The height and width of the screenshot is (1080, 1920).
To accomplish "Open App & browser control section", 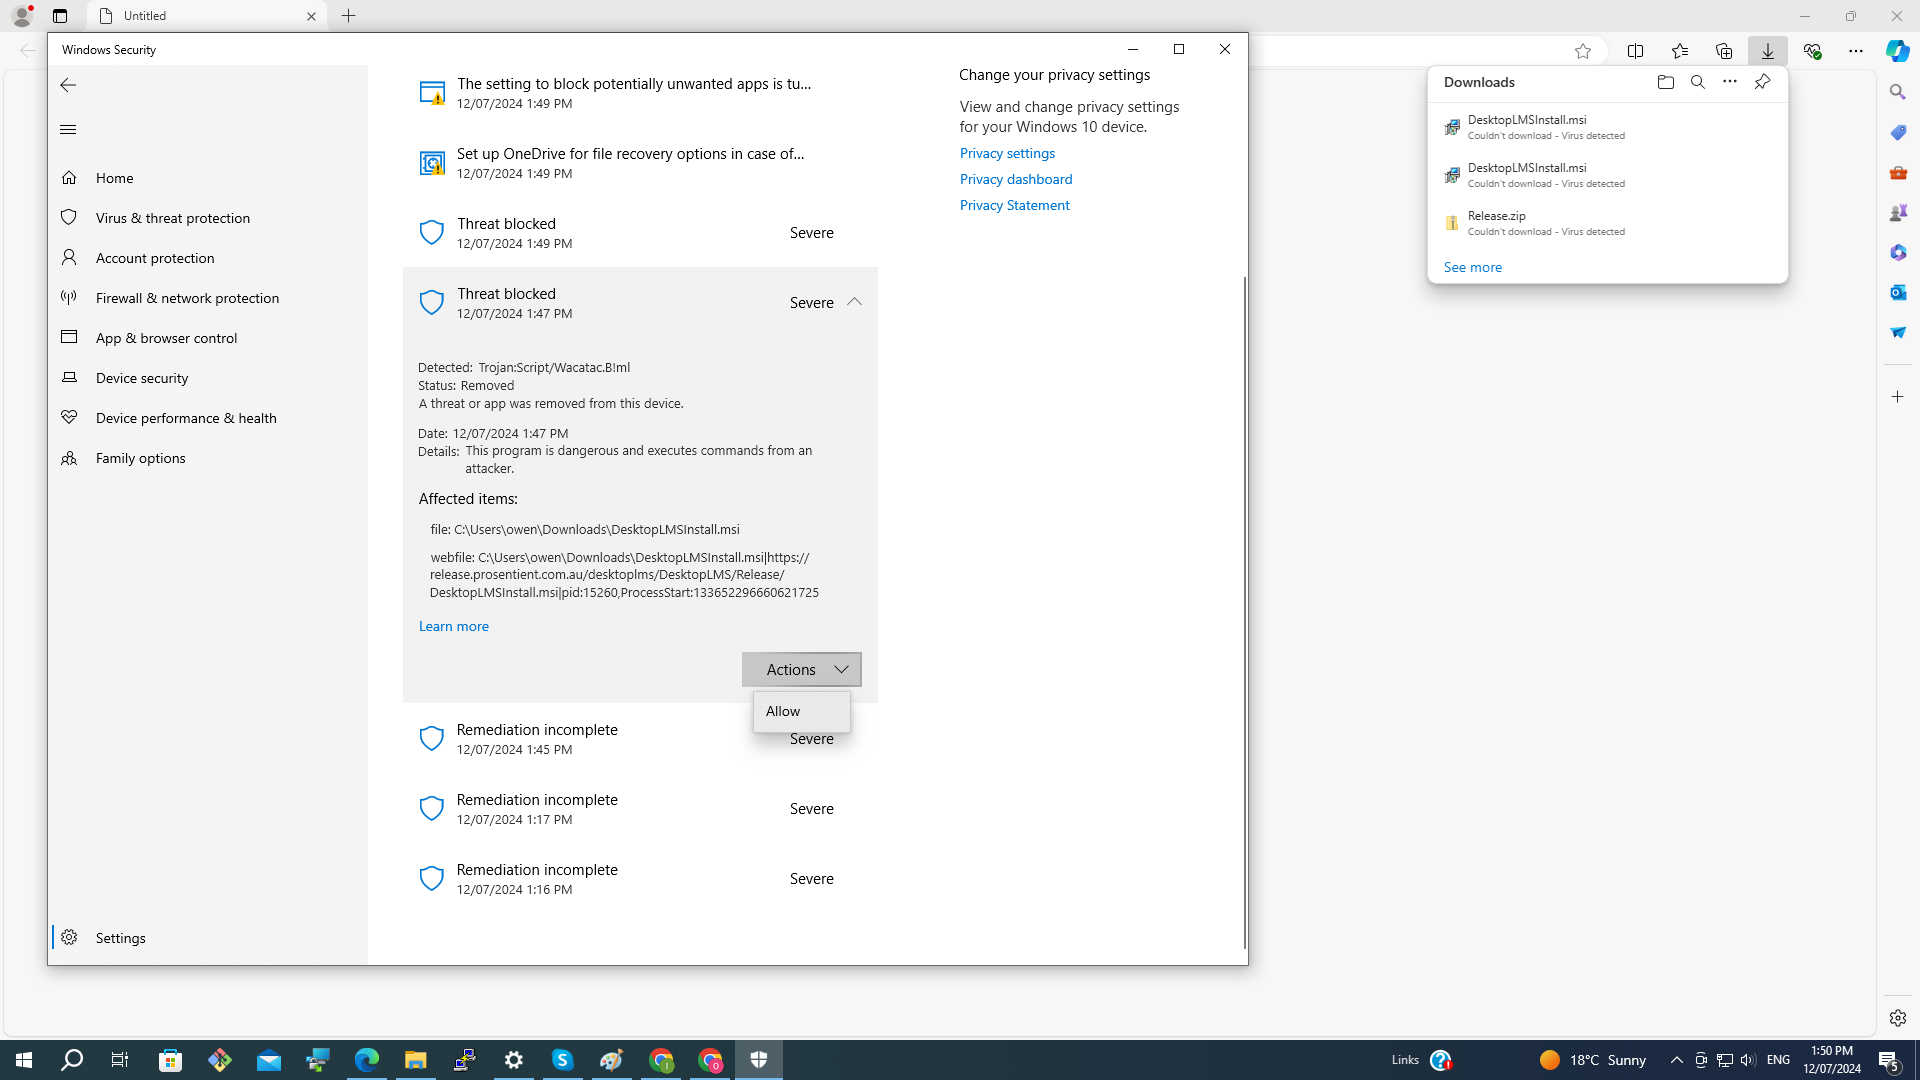I will pos(208,338).
